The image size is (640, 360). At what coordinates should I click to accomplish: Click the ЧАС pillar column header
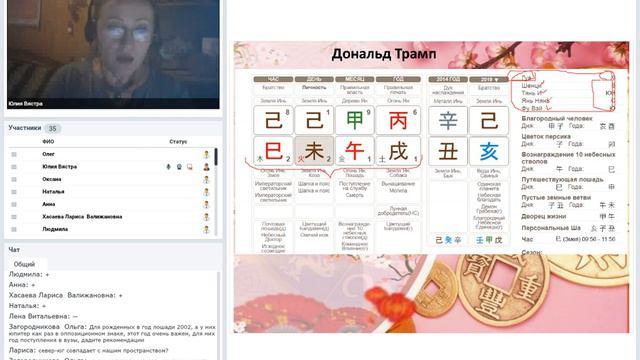(273, 79)
